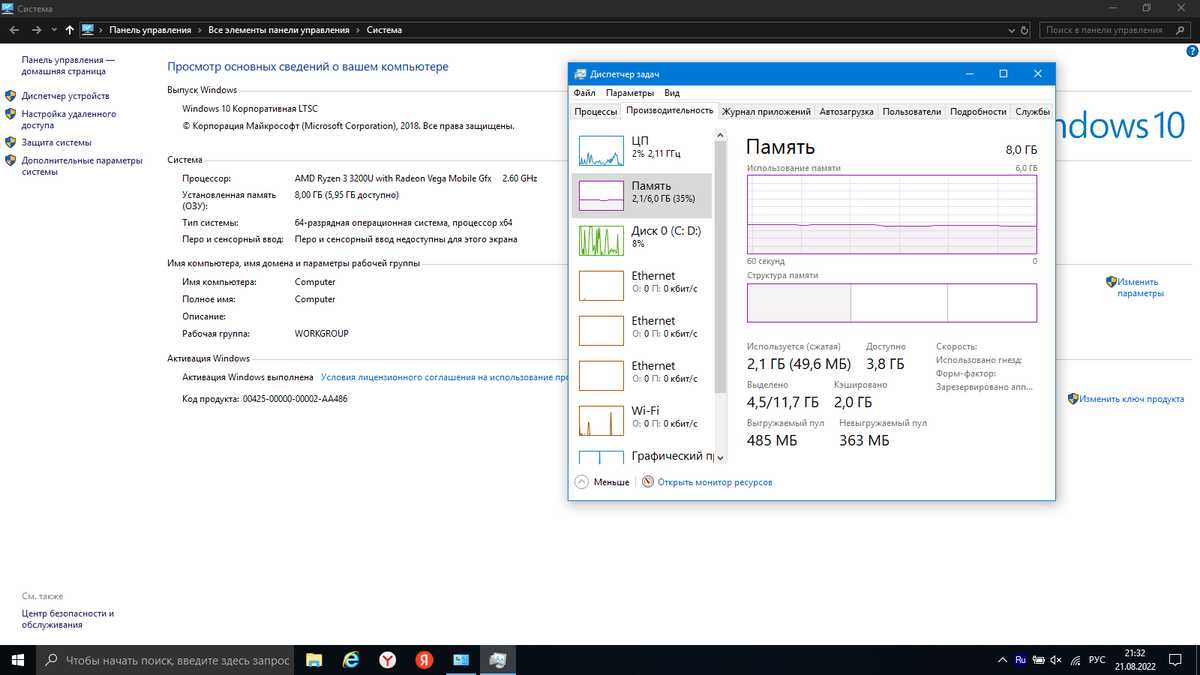Open the Параметры menu in Task Manager
Screen dimensions: 1200x675
(x=630, y=92)
